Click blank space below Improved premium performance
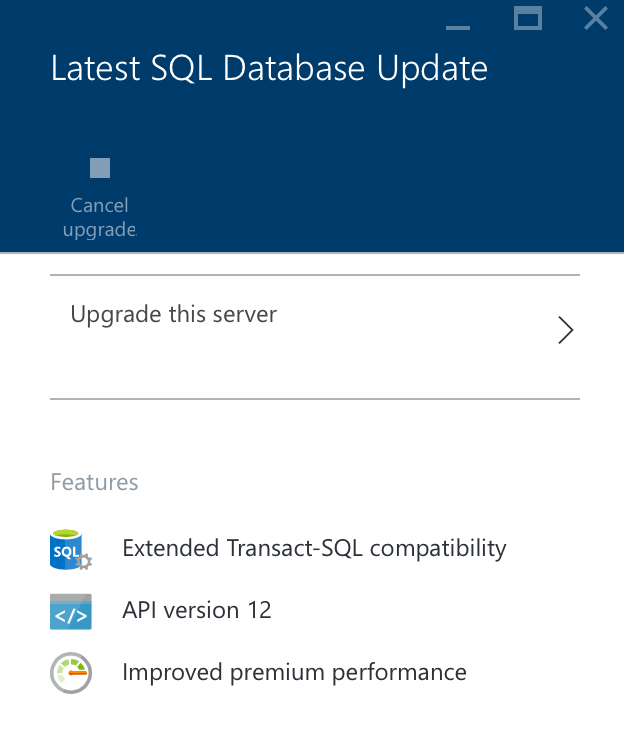The image size is (624, 730). coord(300,712)
